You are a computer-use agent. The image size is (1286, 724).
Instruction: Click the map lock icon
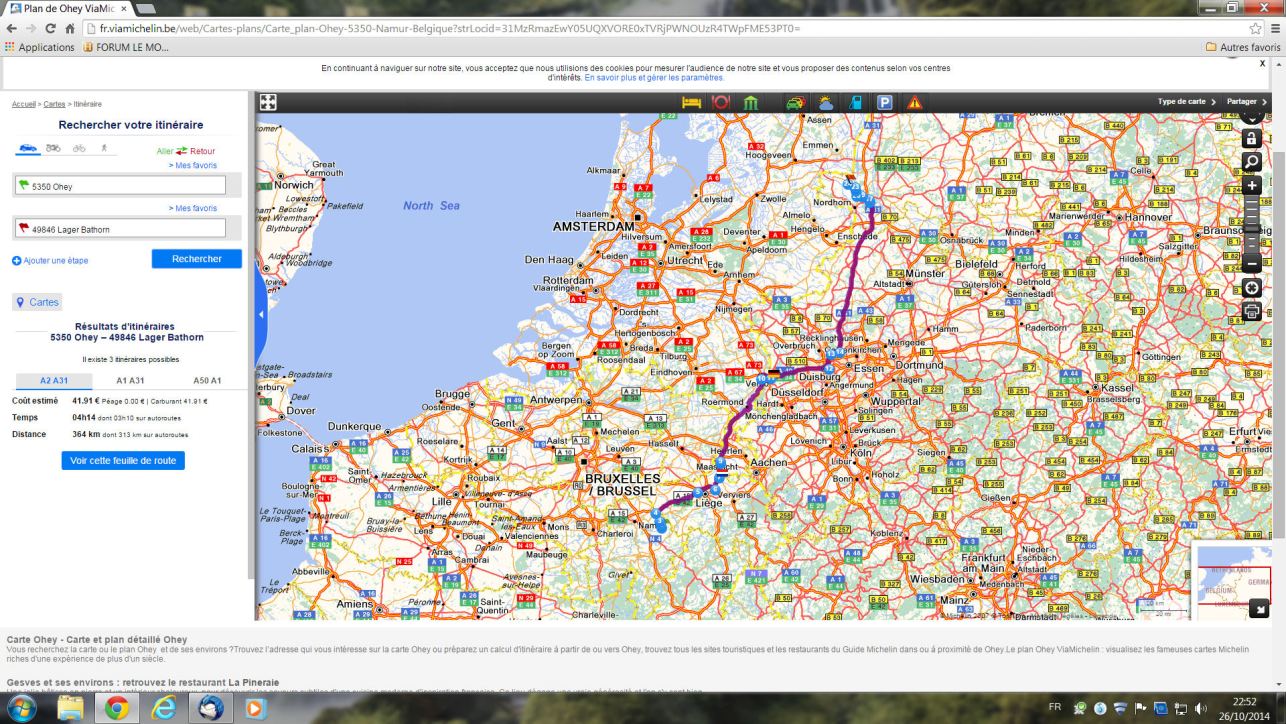1251,138
